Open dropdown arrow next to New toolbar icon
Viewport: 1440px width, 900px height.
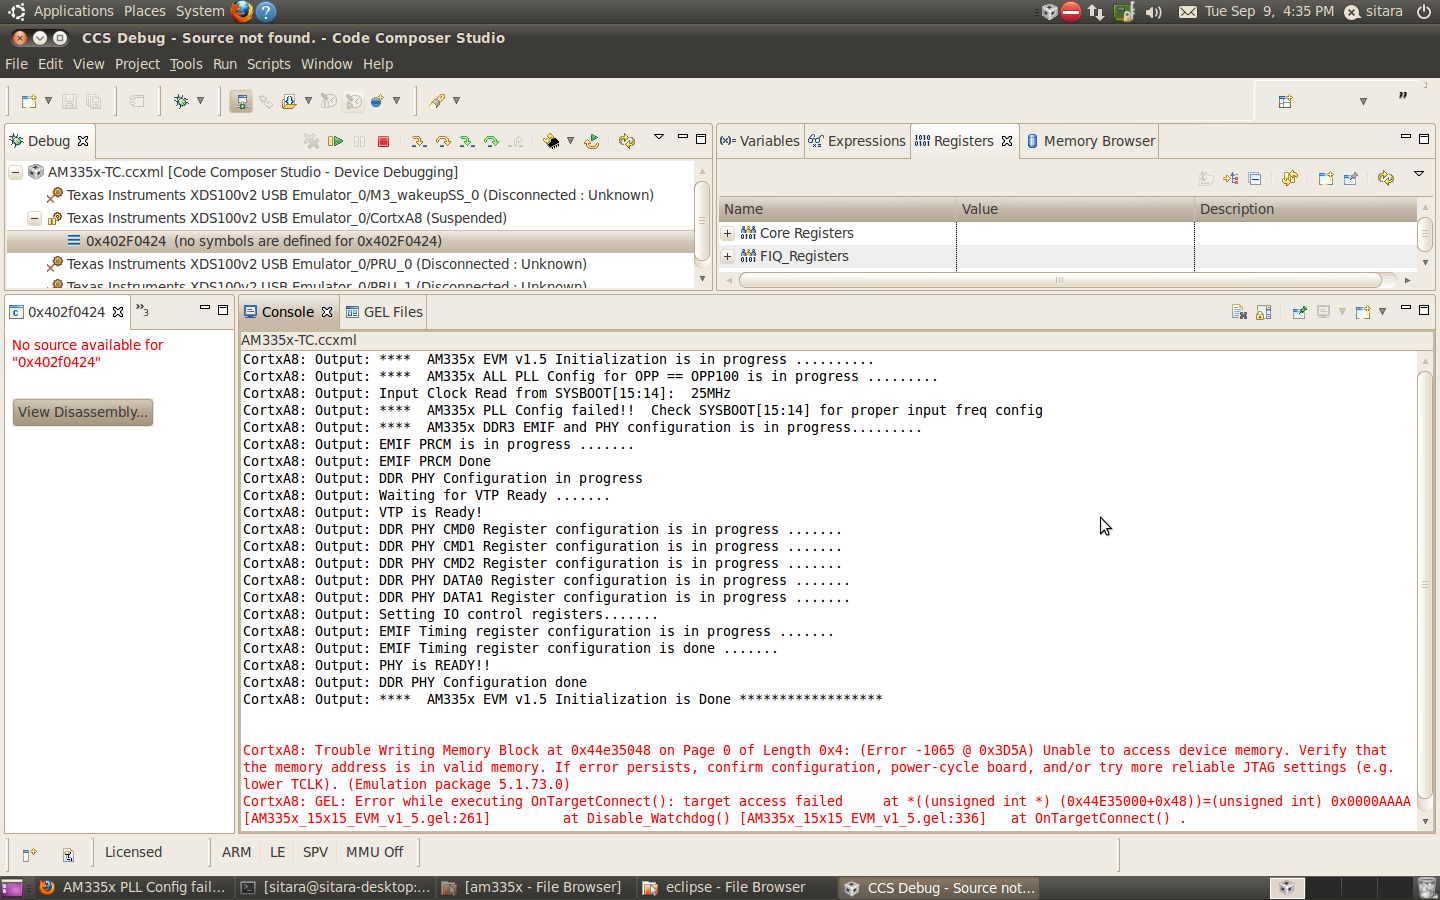click(48, 101)
